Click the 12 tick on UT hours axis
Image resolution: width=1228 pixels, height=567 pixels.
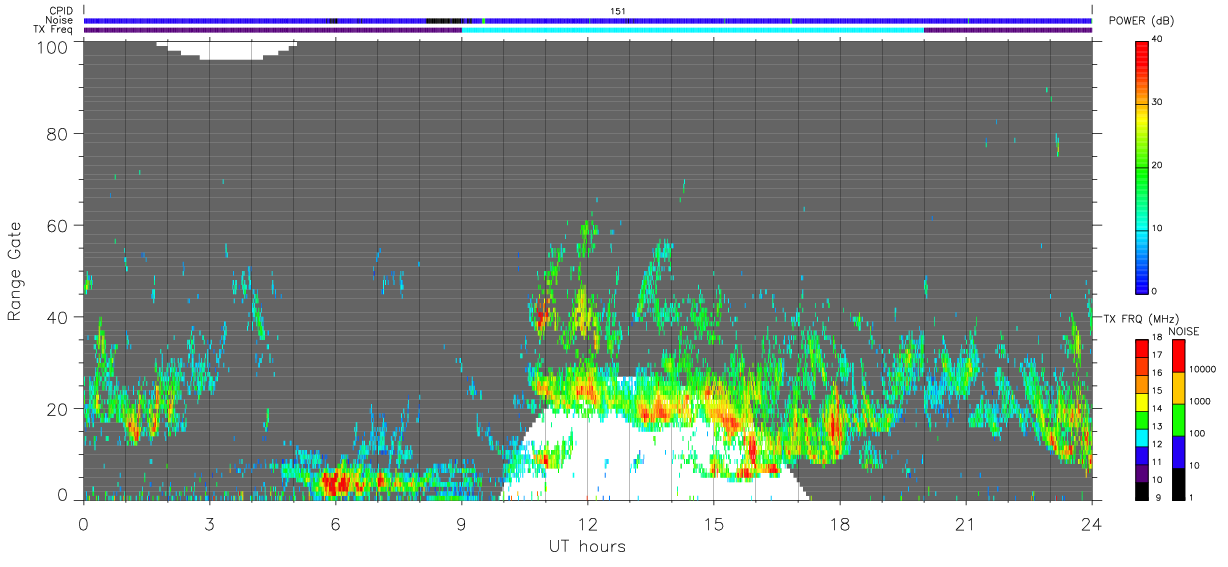click(587, 522)
